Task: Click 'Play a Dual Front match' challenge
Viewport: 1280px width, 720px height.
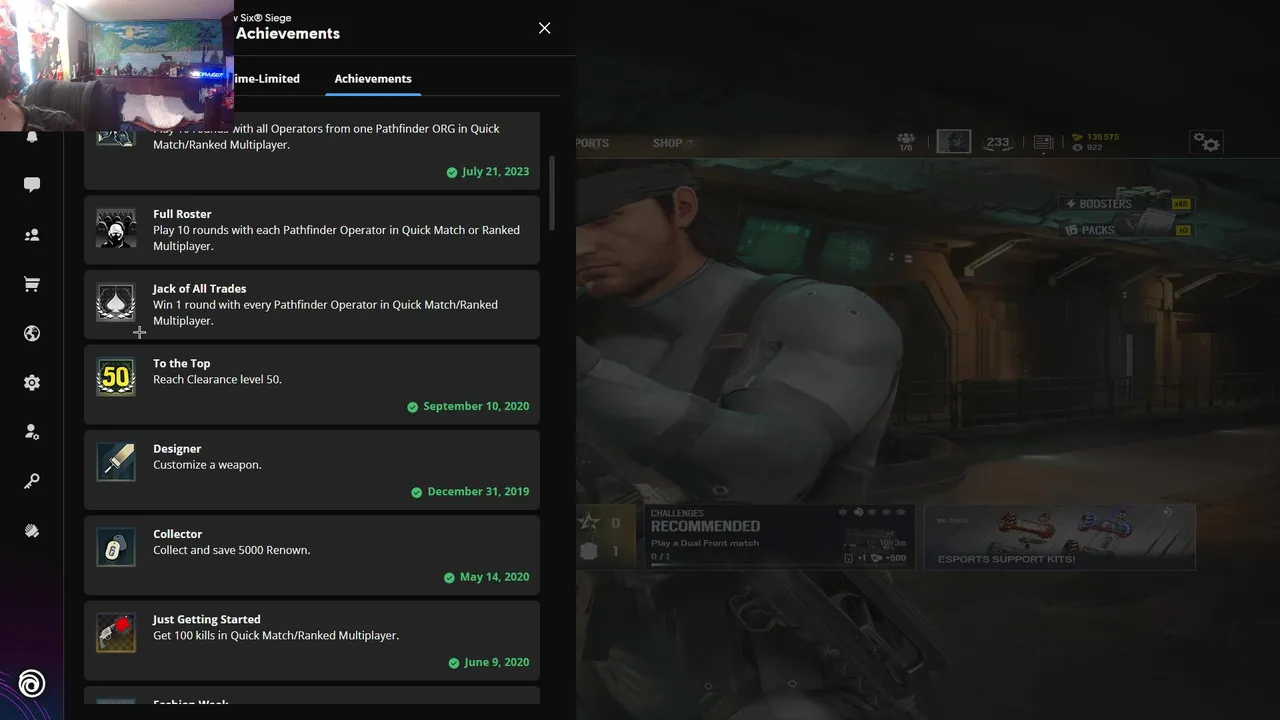Action: click(705, 543)
